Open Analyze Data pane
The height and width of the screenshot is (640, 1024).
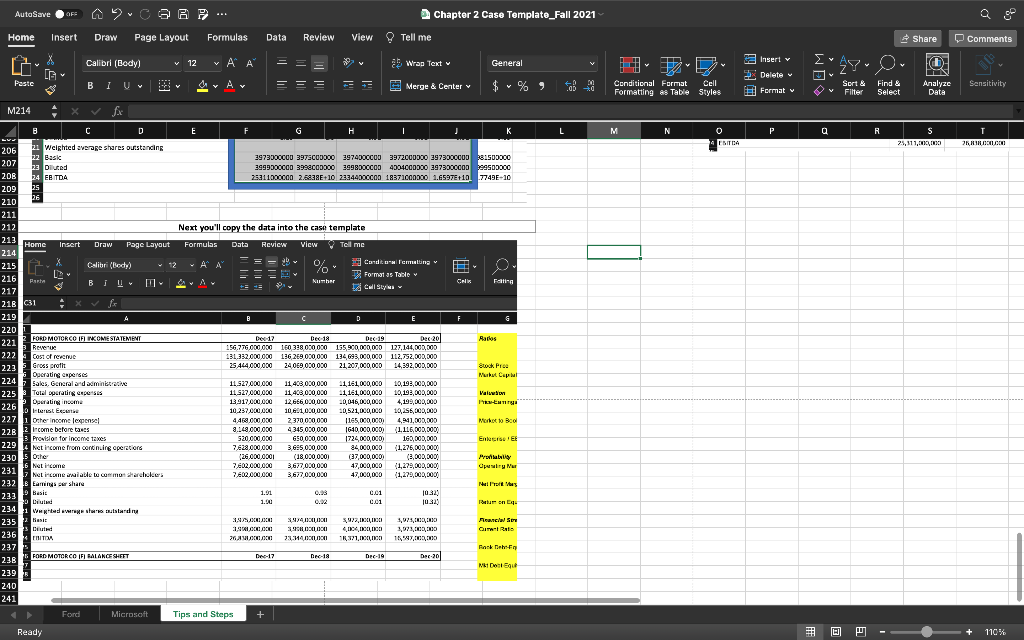[x=937, y=73]
